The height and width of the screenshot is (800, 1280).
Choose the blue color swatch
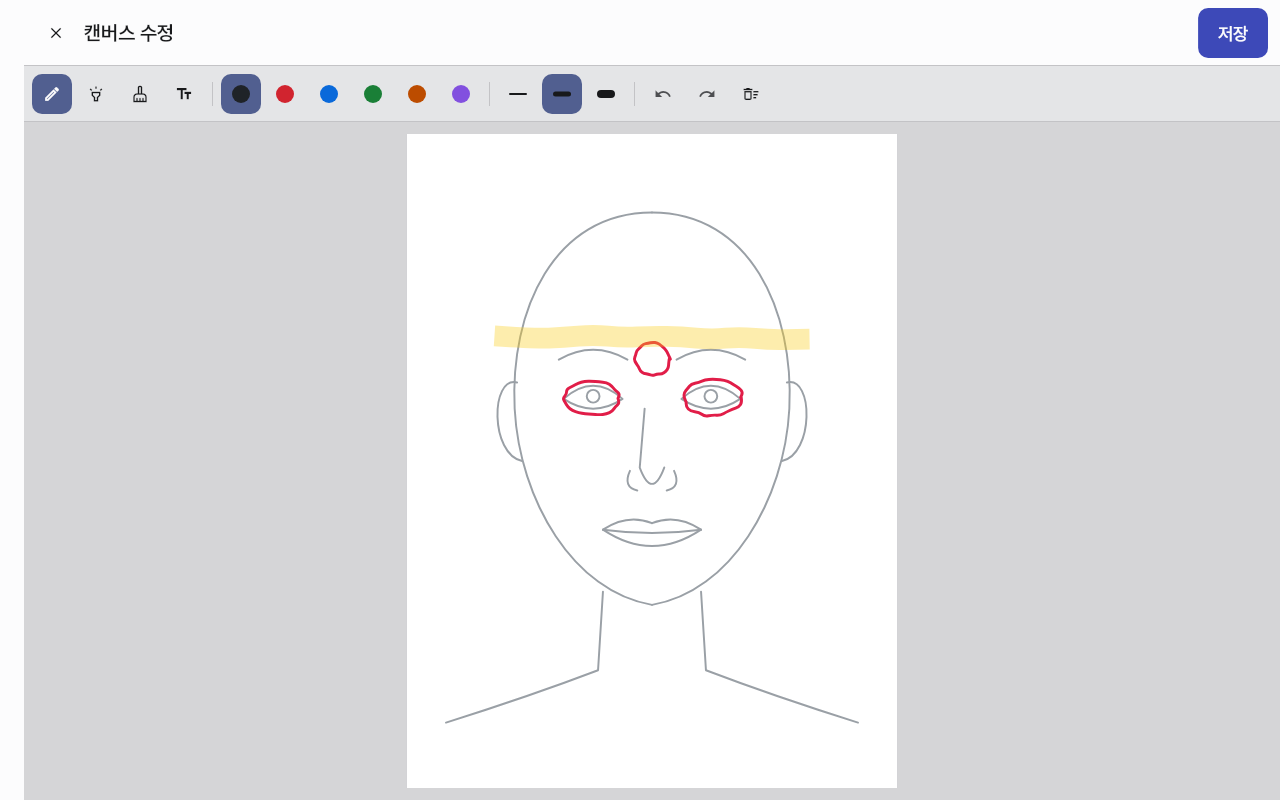tap(329, 94)
